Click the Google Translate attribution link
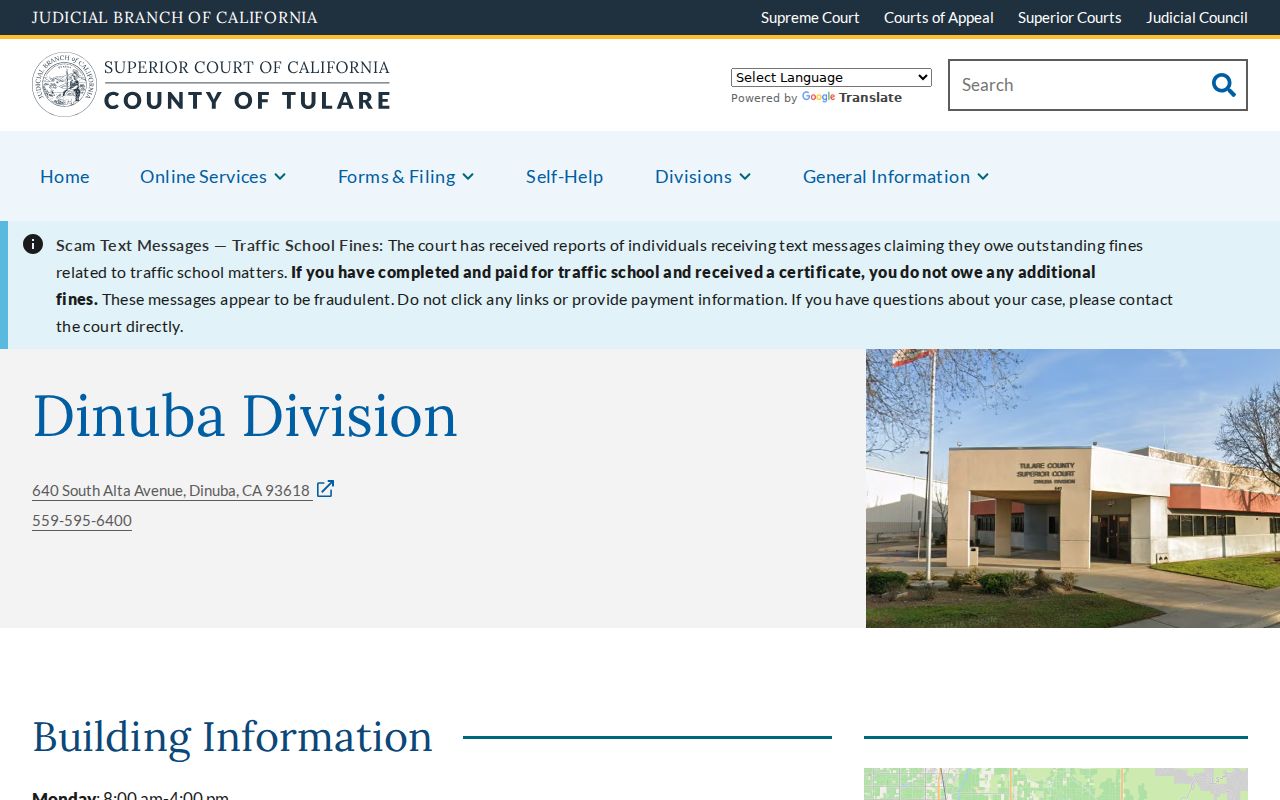The height and width of the screenshot is (800, 1280). (x=852, y=98)
